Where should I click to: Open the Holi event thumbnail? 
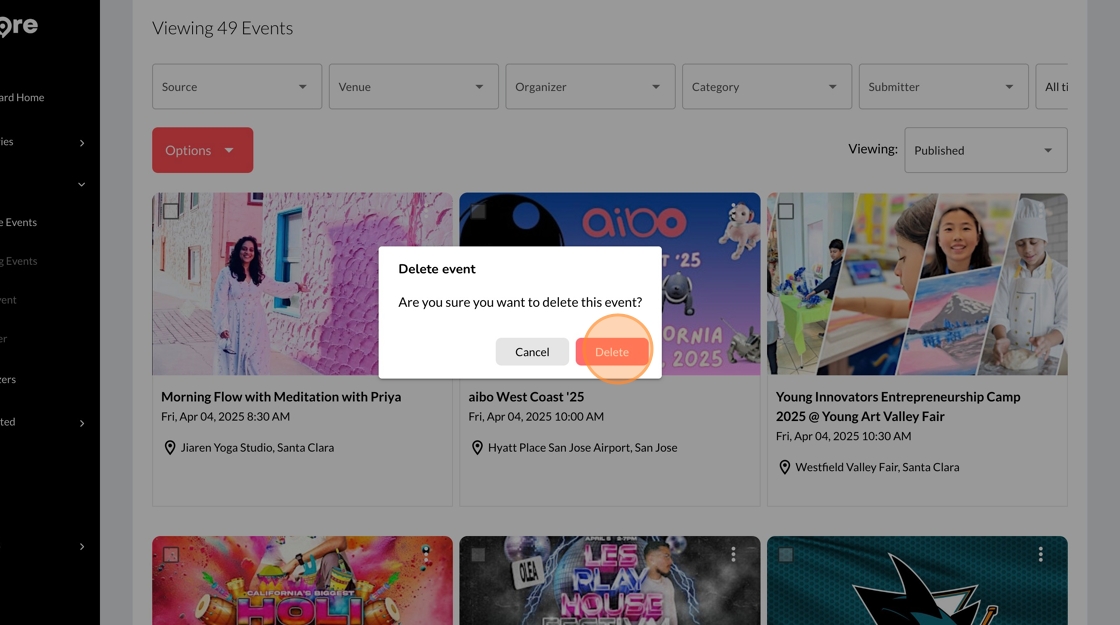(x=302, y=580)
